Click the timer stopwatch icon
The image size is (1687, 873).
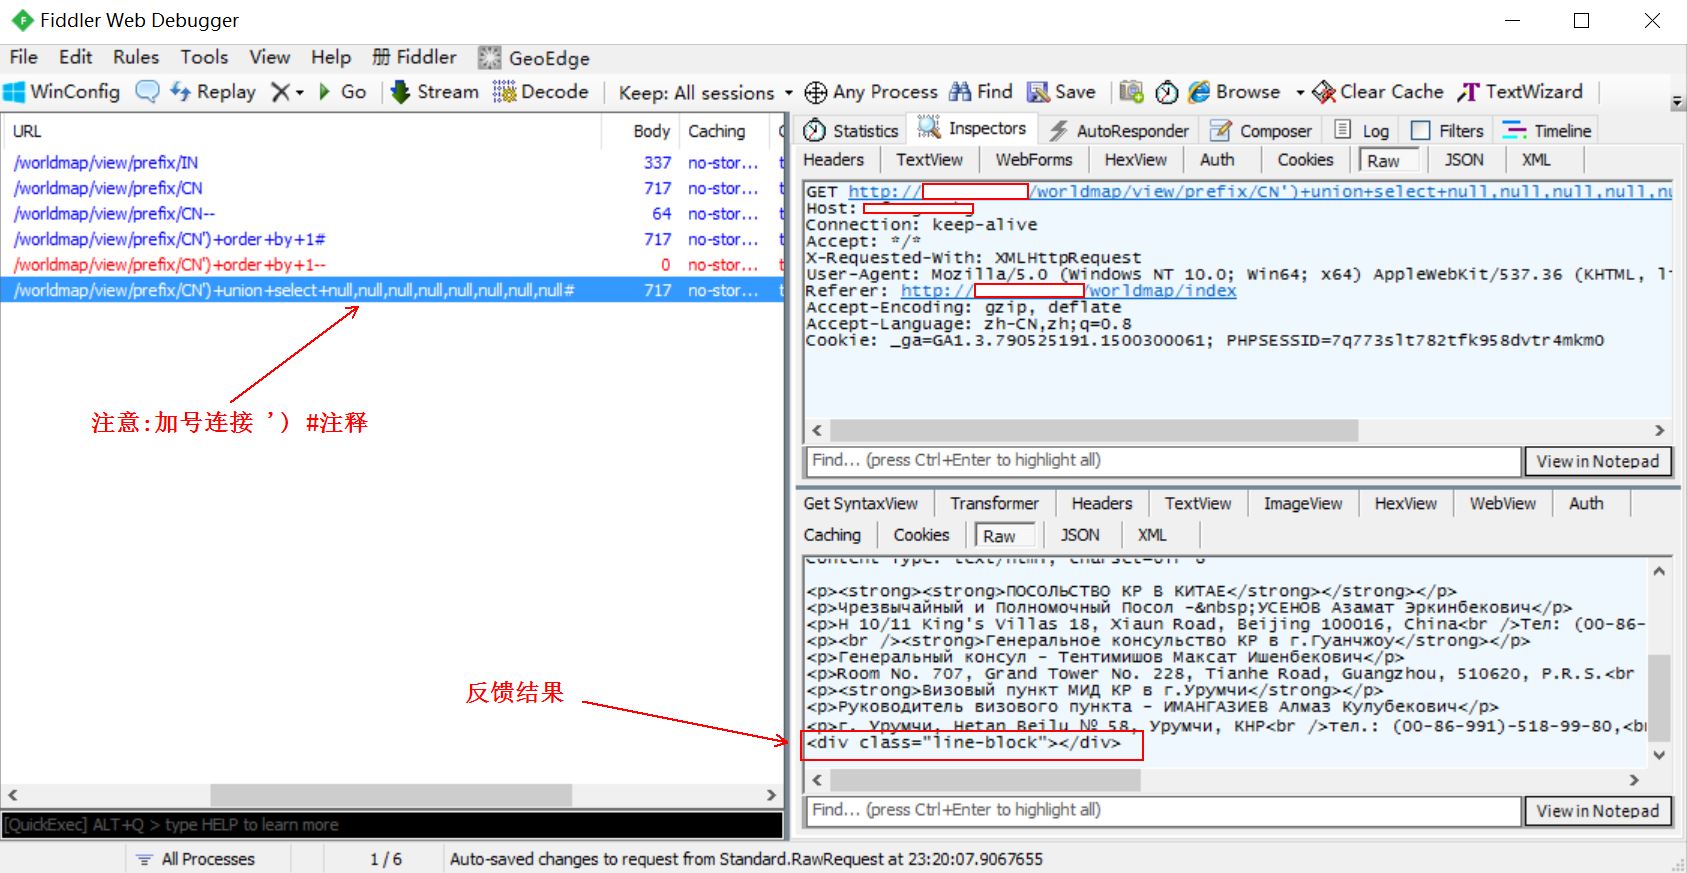1166,92
